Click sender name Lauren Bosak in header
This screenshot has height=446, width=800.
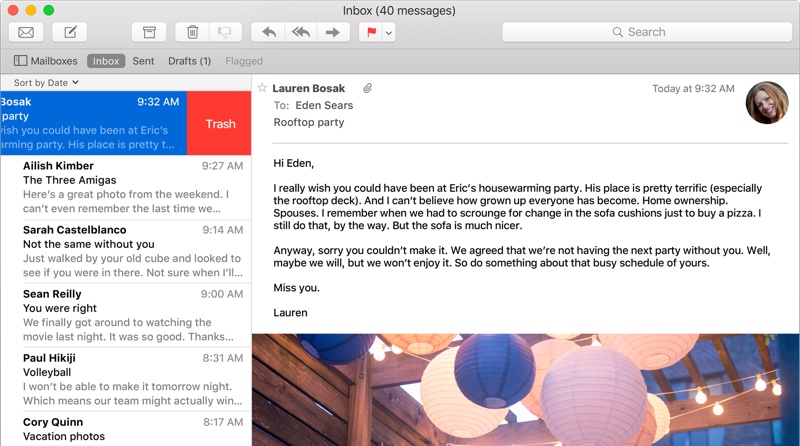point(308,88)
